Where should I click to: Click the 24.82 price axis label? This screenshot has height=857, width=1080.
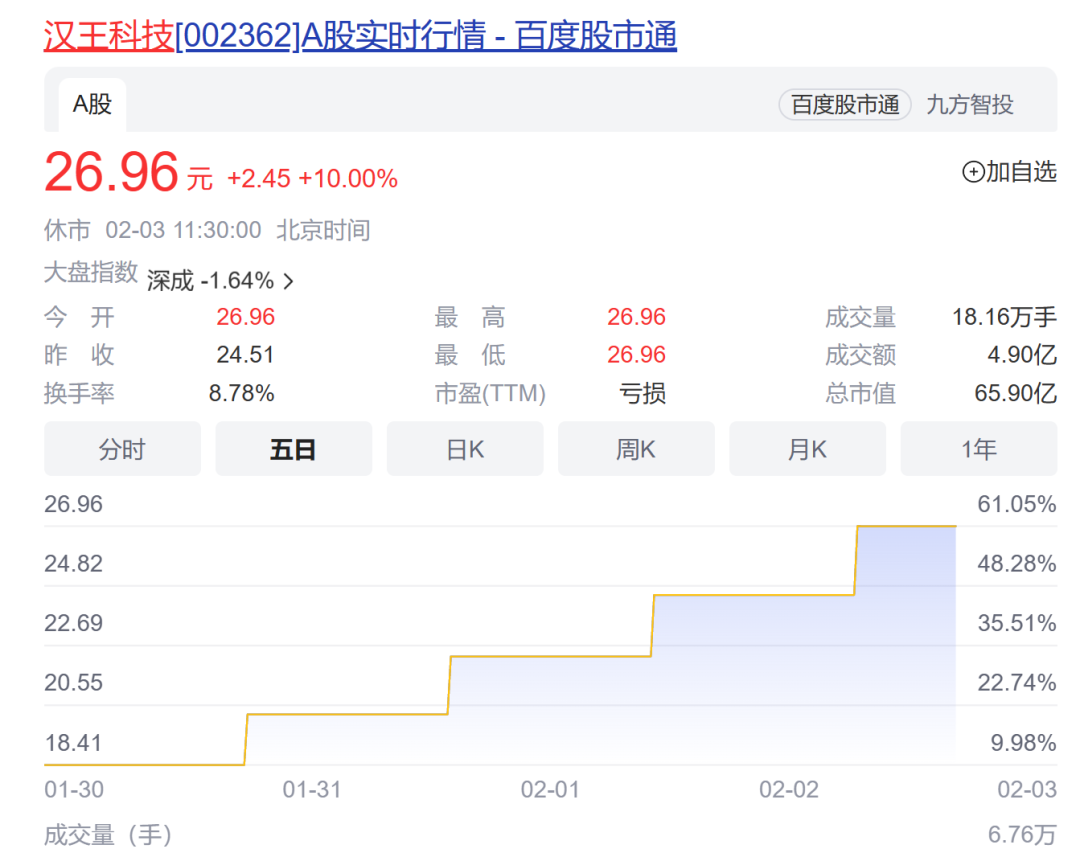click(x=73, y=564)
